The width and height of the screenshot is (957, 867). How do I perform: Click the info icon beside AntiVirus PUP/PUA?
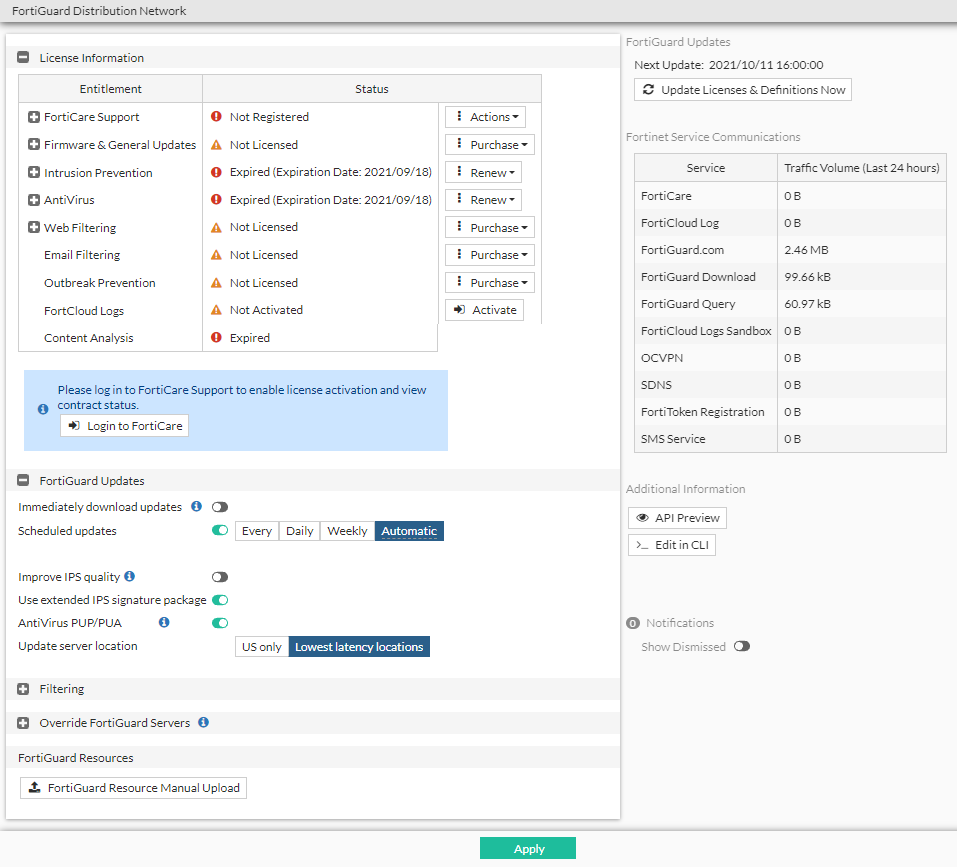(x=164, y=622)
